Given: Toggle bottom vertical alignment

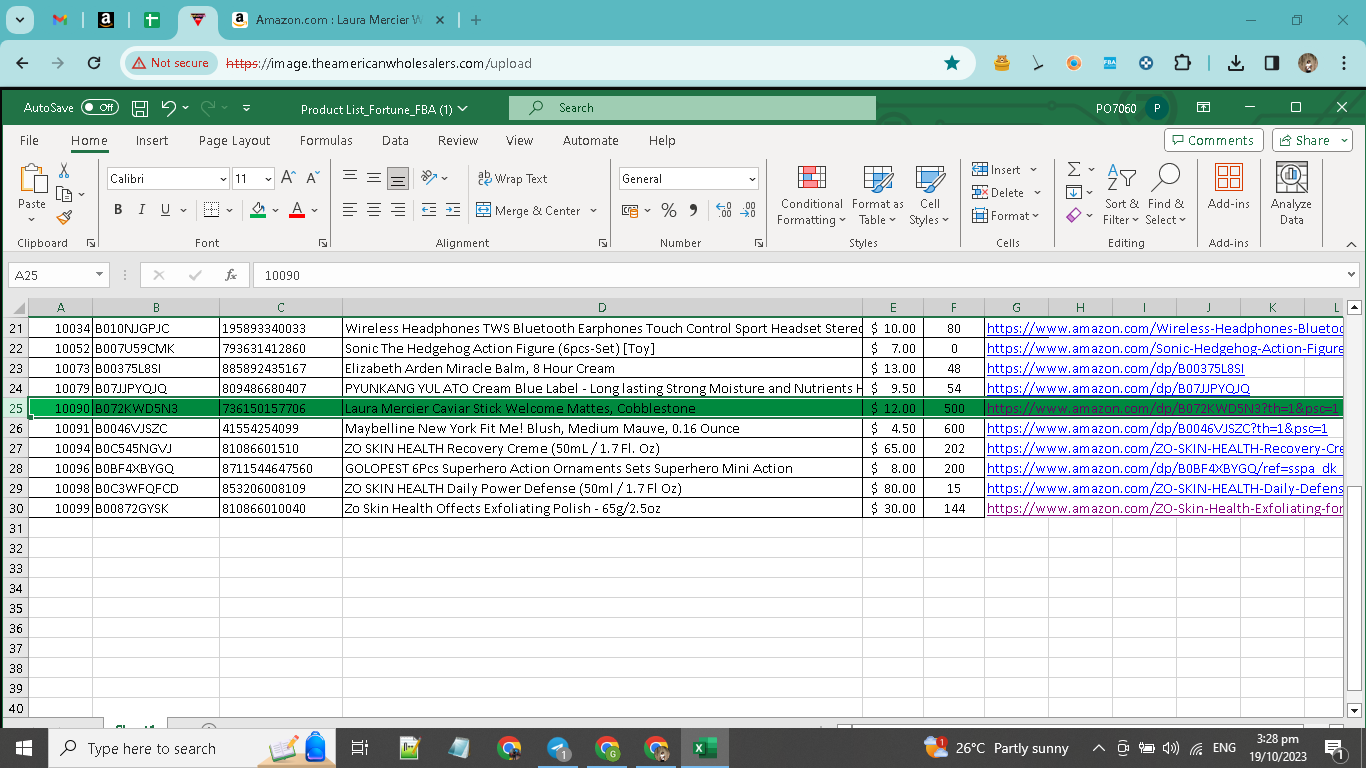Looking at the screenshot, I should click(x=398, y=178).
